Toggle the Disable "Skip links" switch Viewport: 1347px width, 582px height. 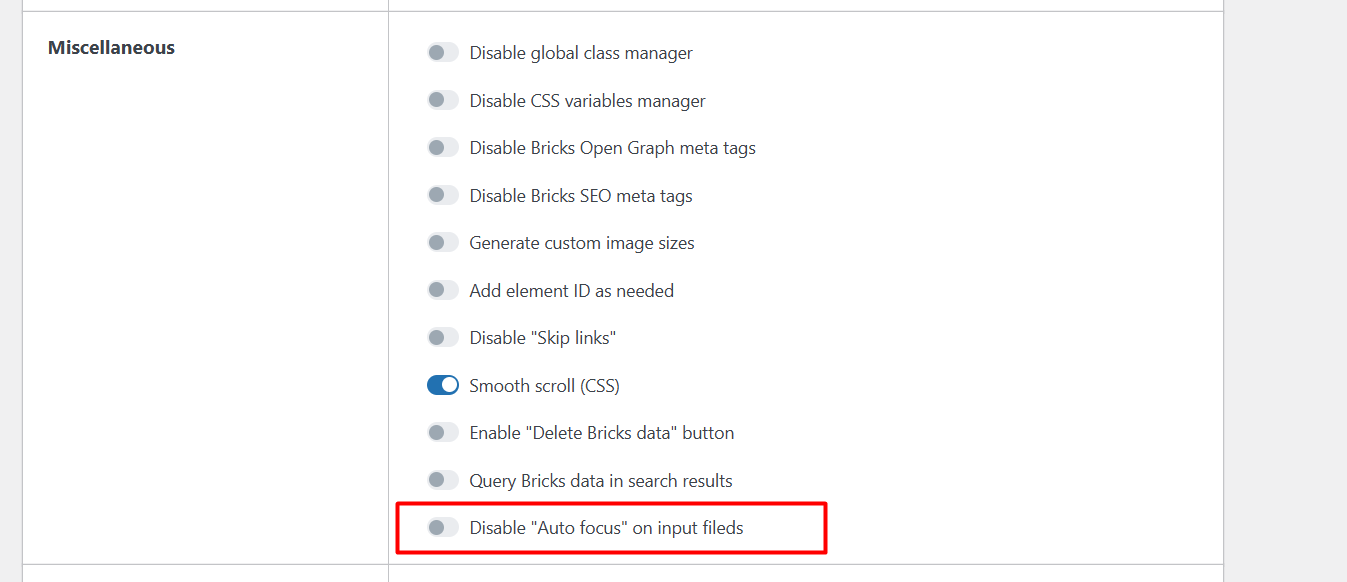(x=443, y=338)
